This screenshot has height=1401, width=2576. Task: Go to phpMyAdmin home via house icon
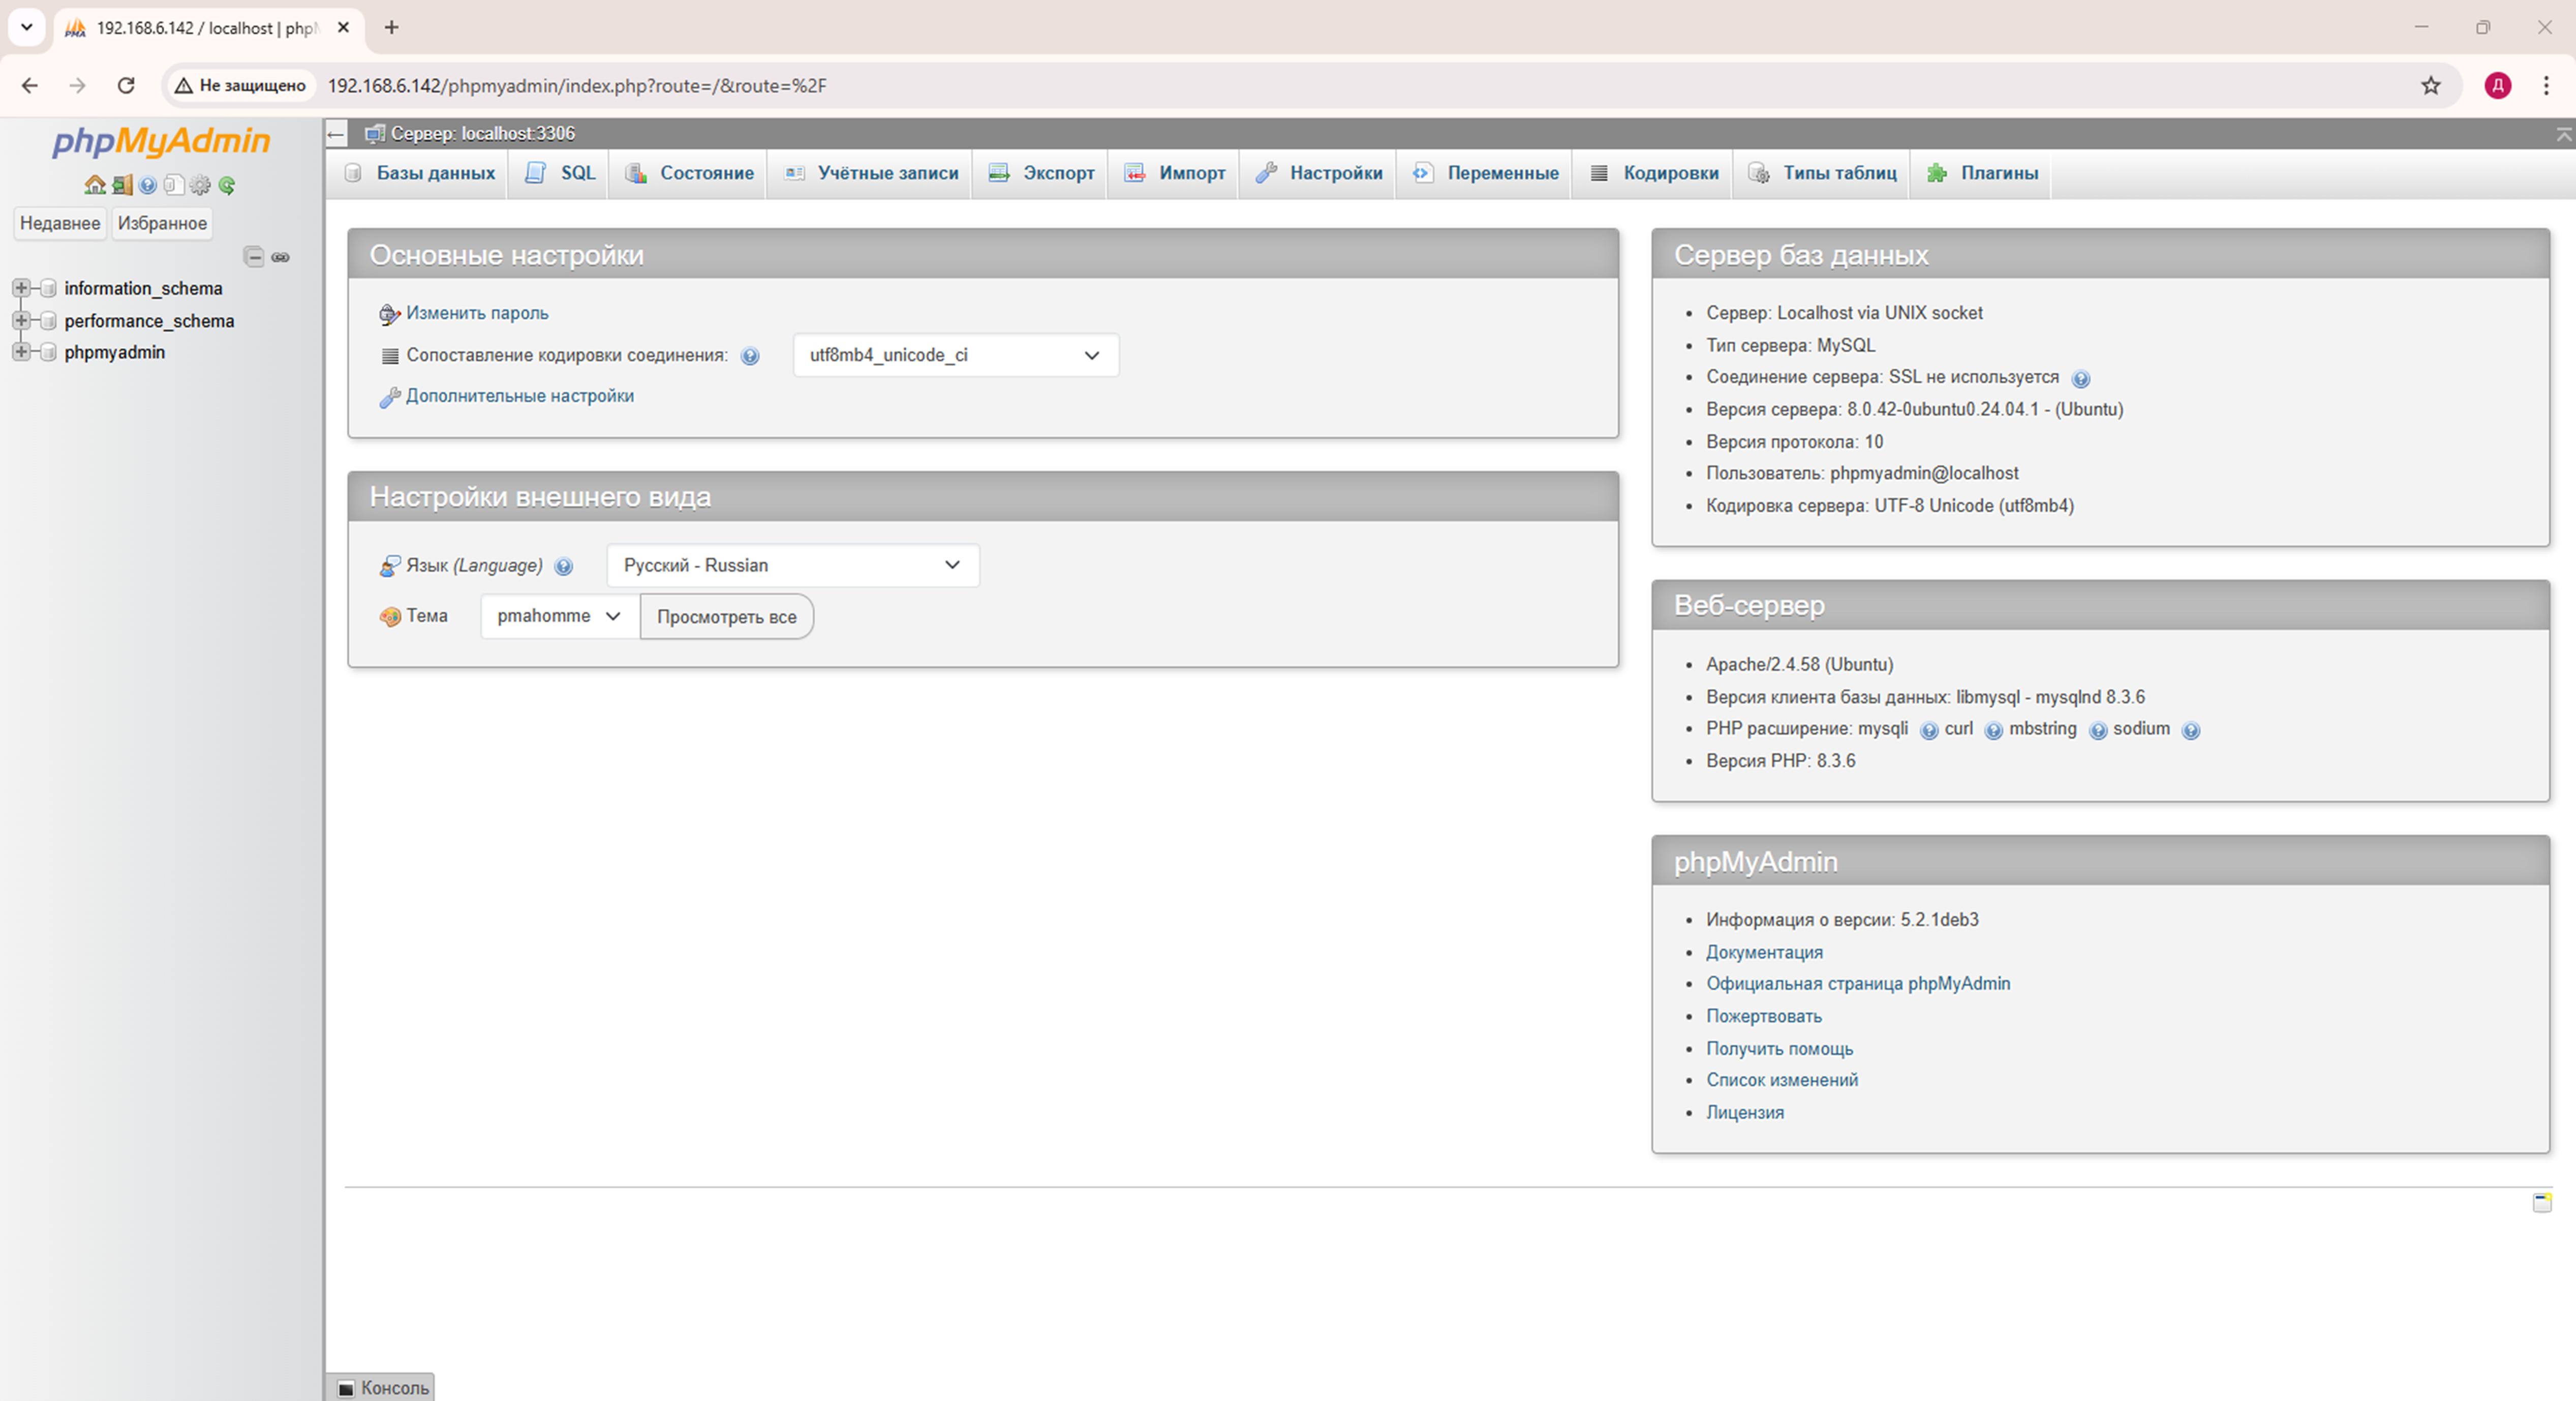(x=95, y=185)
